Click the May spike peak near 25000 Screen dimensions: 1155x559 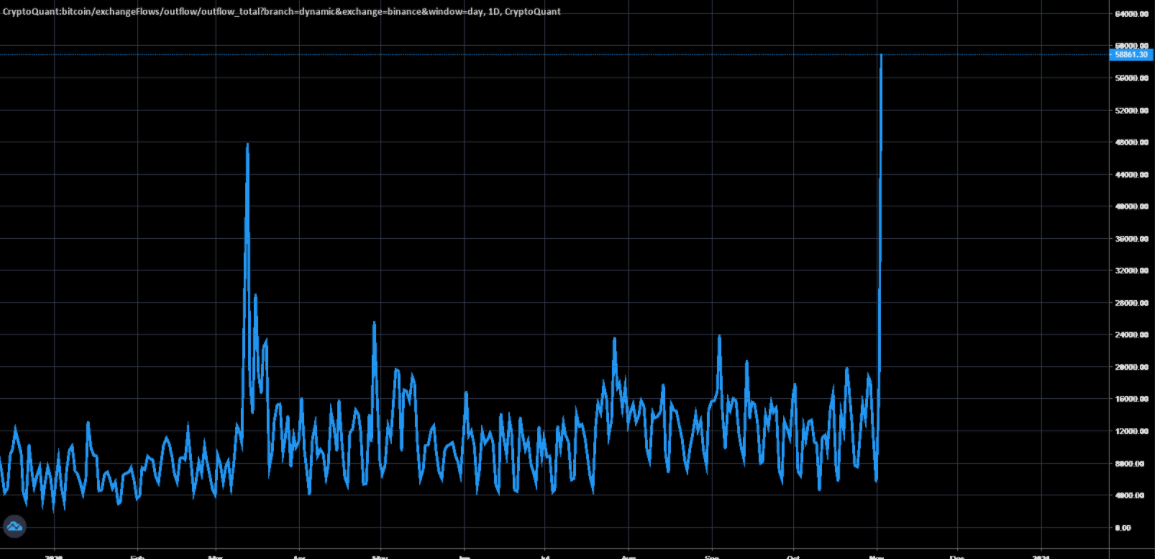coord(374,323)
